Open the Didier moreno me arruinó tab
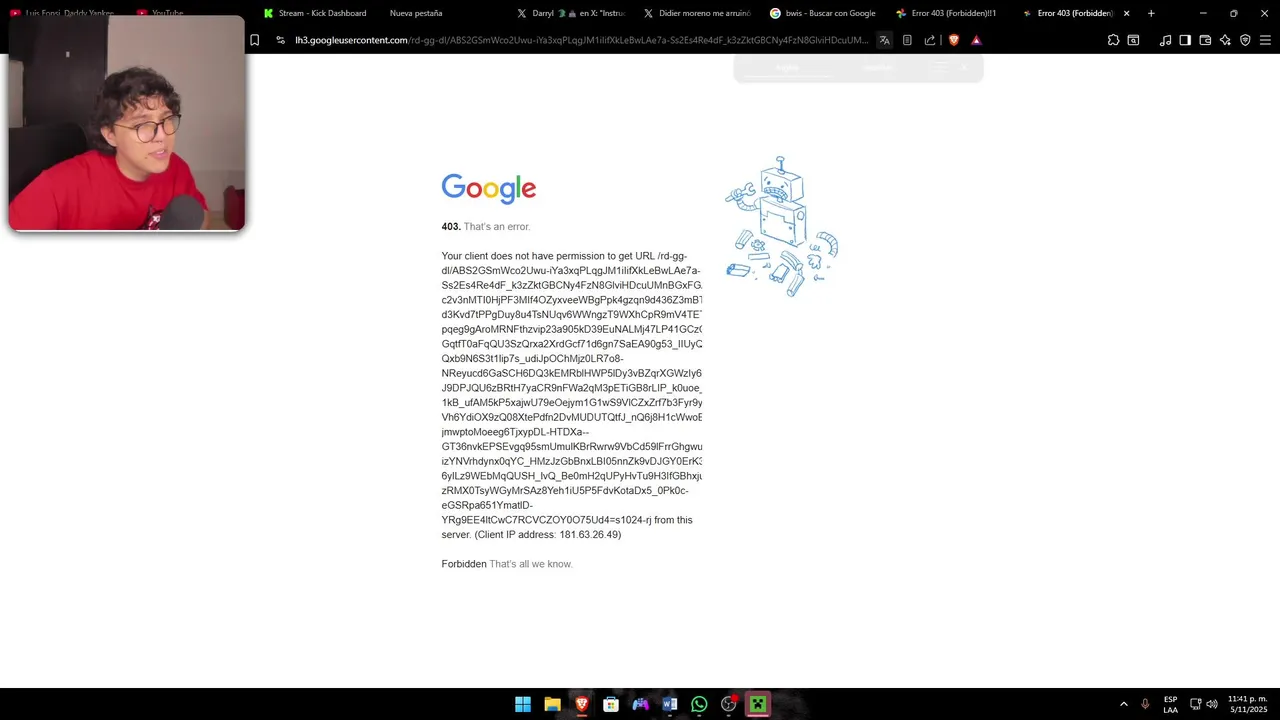Viewport: 1280px width, 720px height. pos(696,13)
